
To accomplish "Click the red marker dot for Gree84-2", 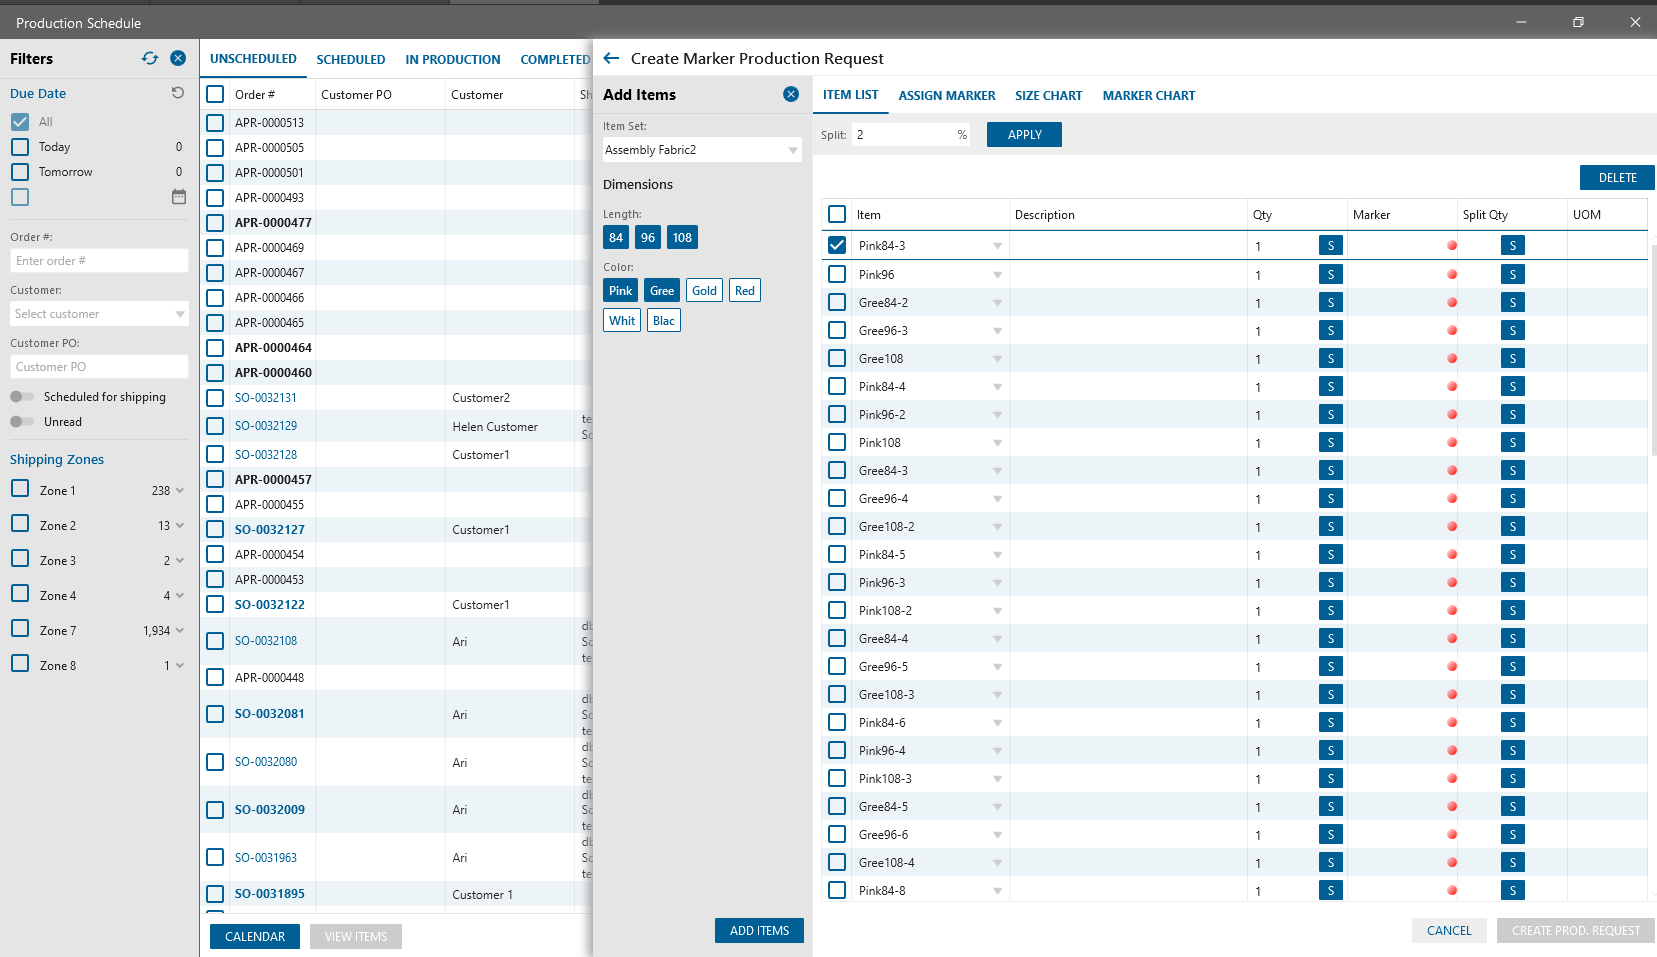I will tap(1452, 302).
